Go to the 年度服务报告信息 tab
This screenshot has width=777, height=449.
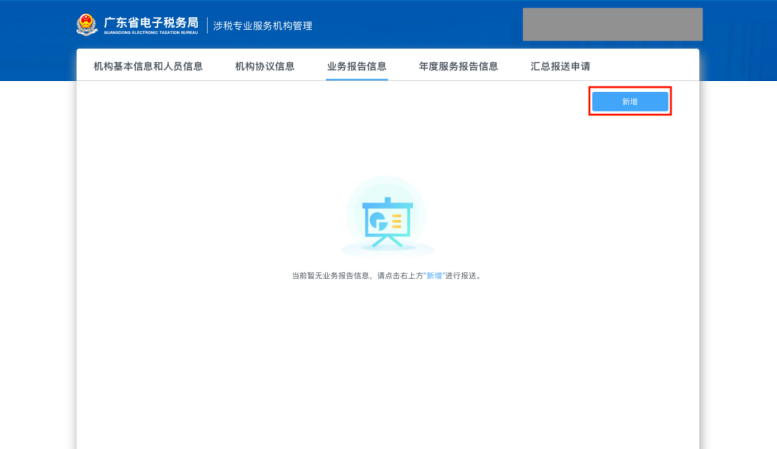pos(458,66)
